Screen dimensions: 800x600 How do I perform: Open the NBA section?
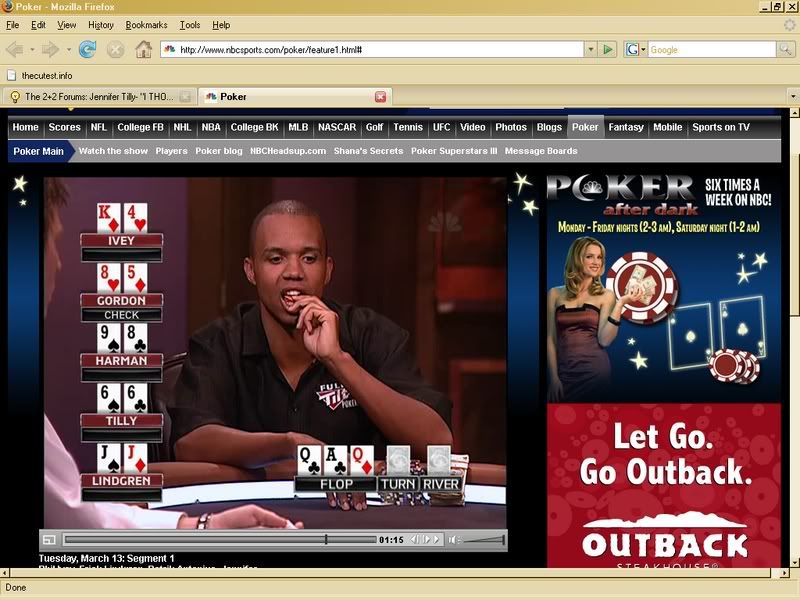click(x=211, y=127)
